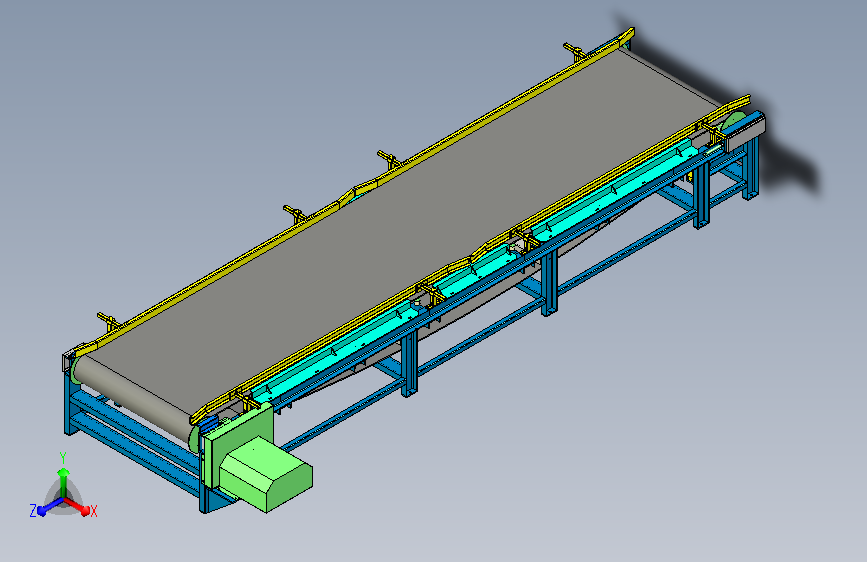Viewport: 867px width, 562px height.
Task: Click the yellow rail bracket at near-left end
Action: coord(108,321)
